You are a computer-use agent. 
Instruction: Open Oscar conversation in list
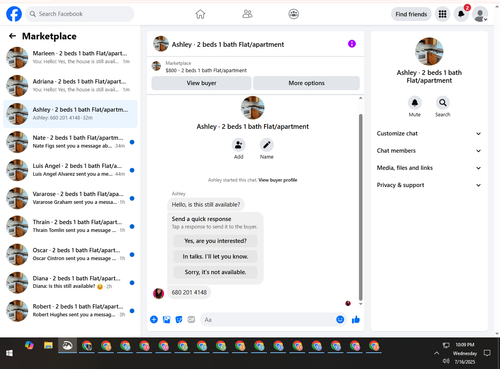[70, 254]
